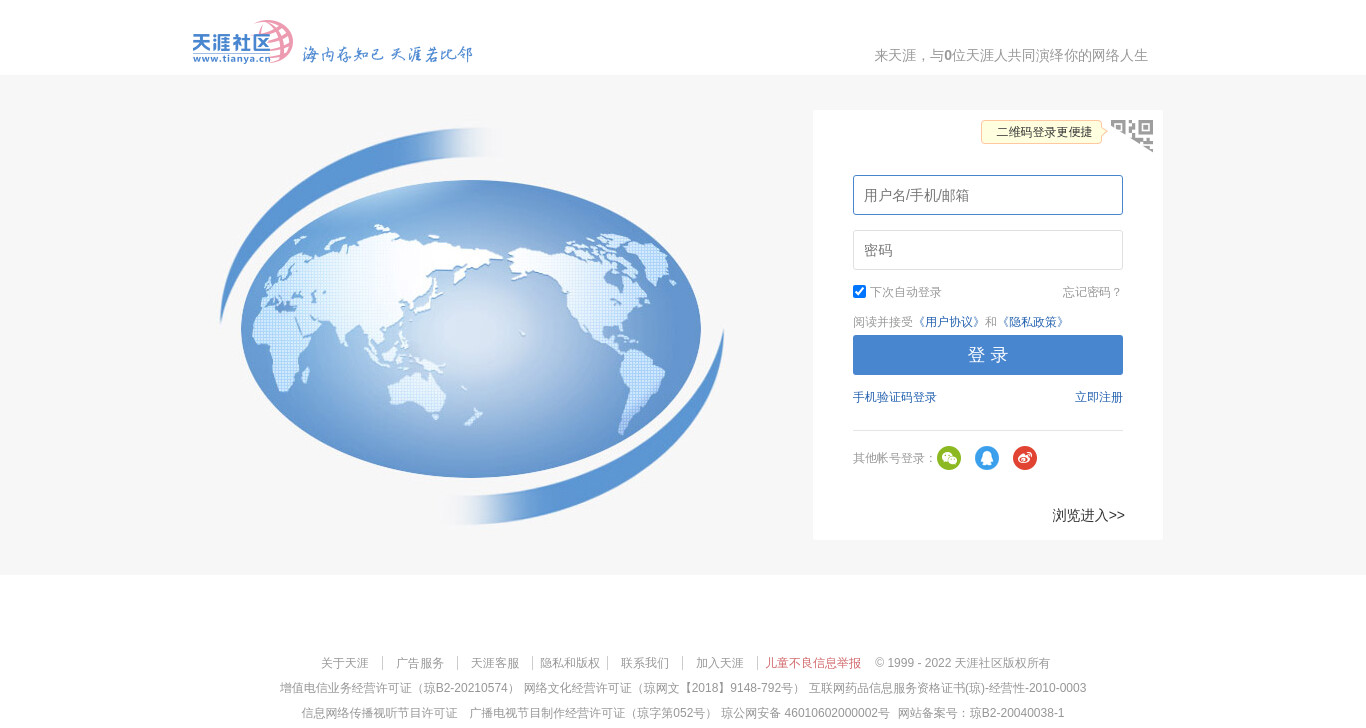Click 广播电视节目制作经营许可证 text
This screenshot has width=1366, height=728.
tap(592, 713)
